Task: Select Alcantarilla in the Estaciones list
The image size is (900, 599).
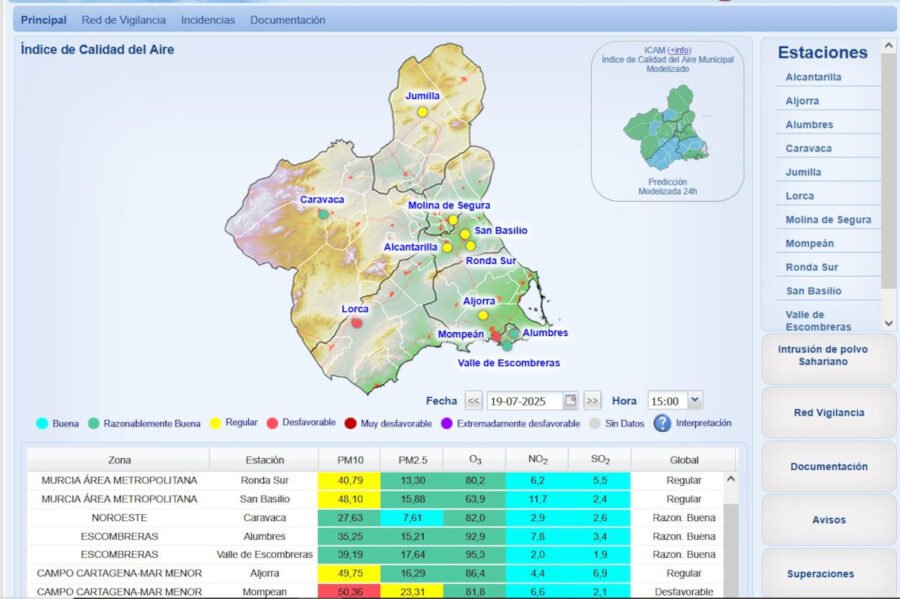Action: point(813,77)
